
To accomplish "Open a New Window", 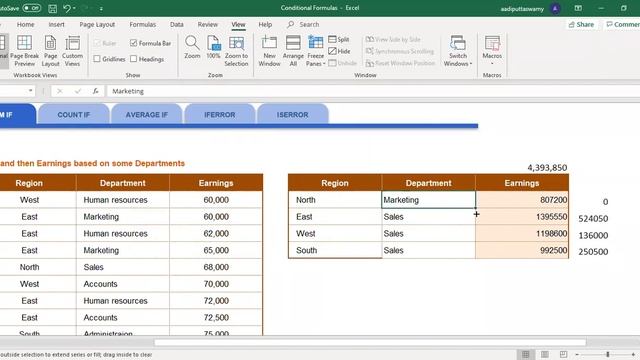I will tap(269, 51).
